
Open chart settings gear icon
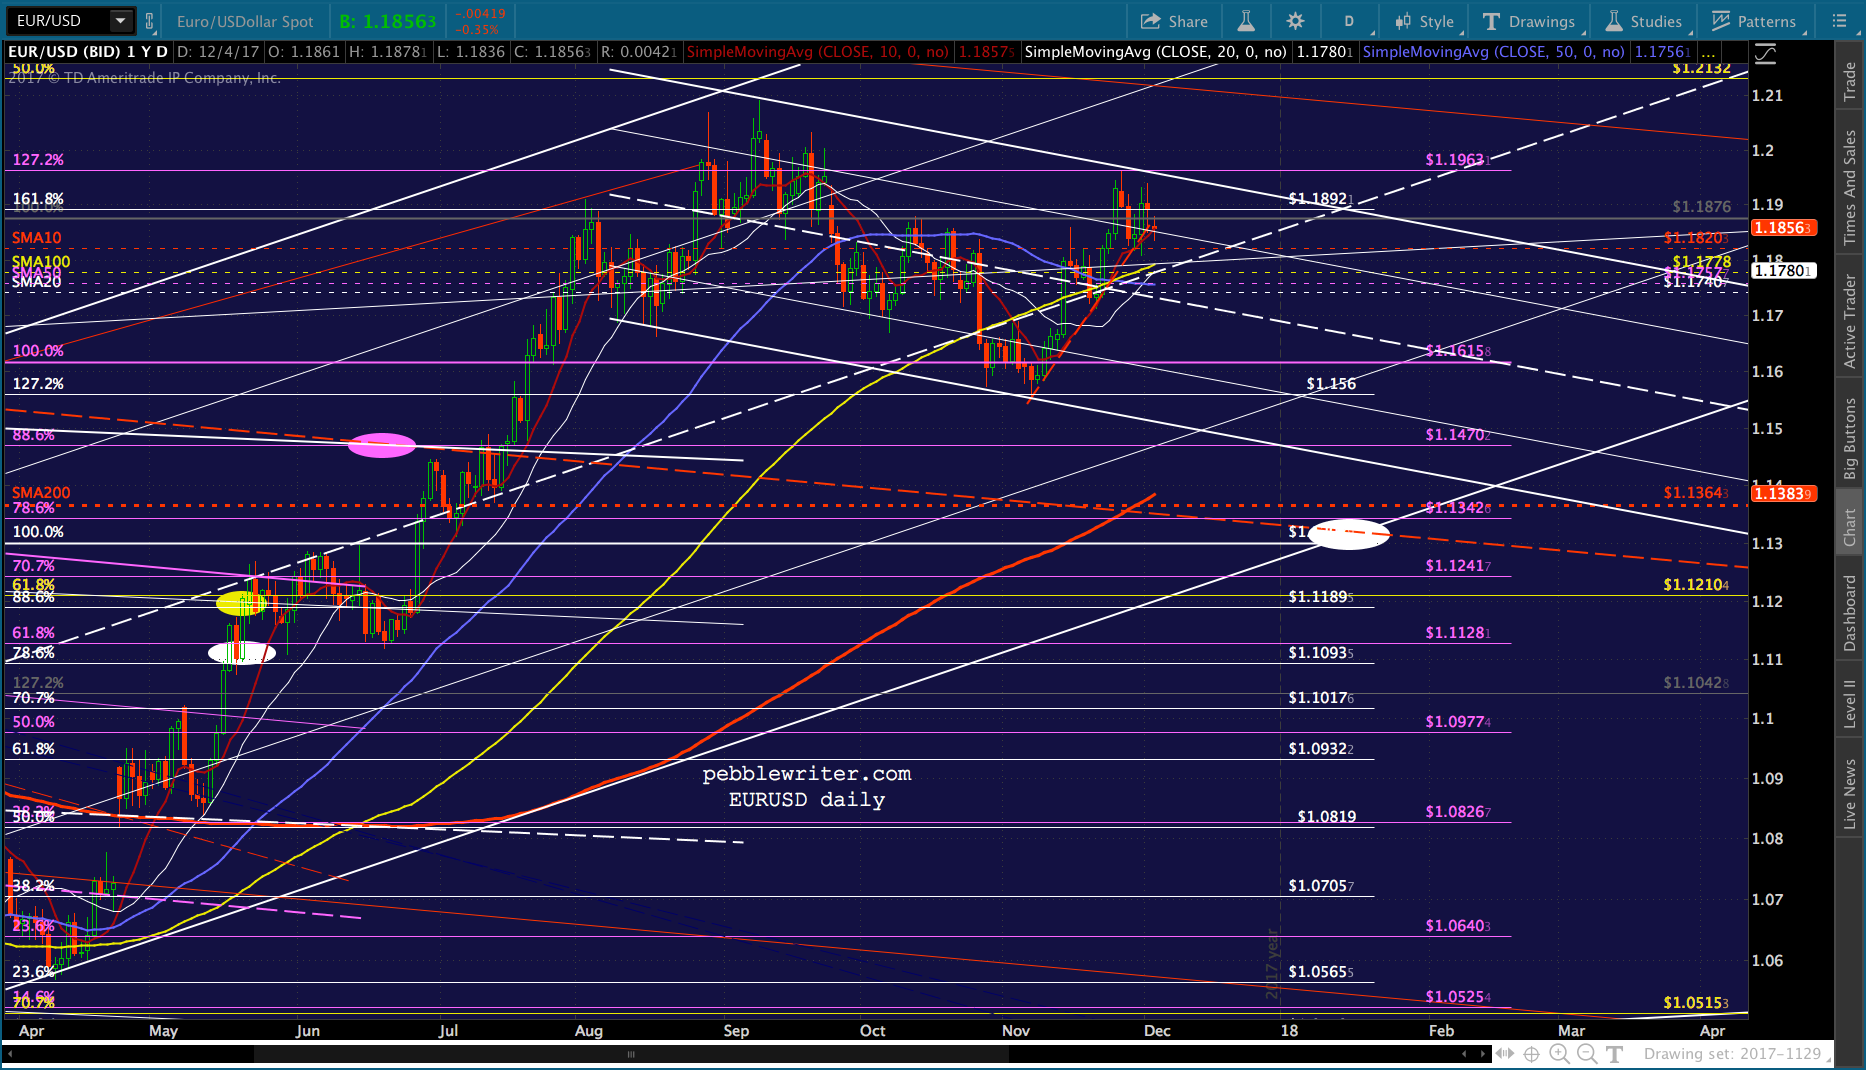click(x=1295, y=21)
